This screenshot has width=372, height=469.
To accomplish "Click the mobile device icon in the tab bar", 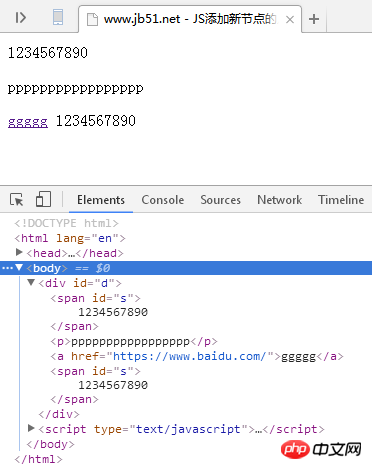I will pos(58,17).
